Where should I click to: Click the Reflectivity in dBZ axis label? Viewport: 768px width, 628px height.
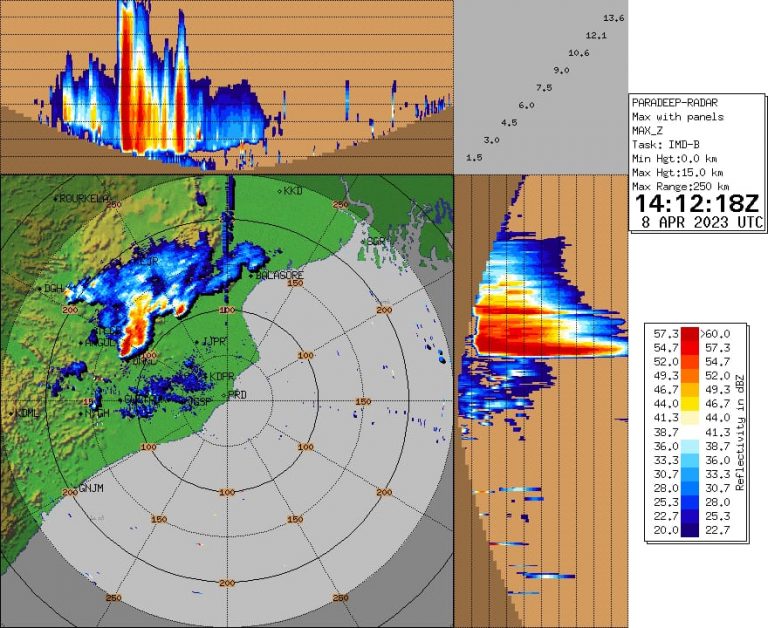739,431
